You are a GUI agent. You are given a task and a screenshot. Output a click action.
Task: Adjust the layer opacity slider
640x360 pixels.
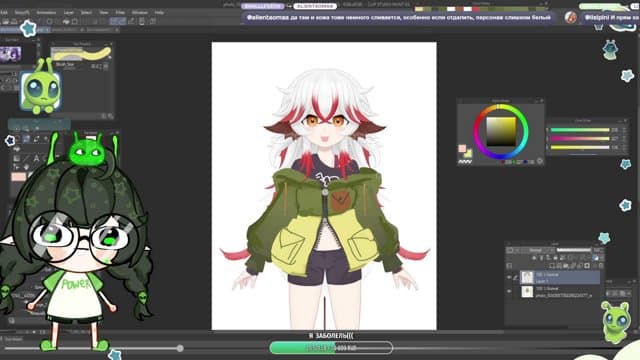574,250
